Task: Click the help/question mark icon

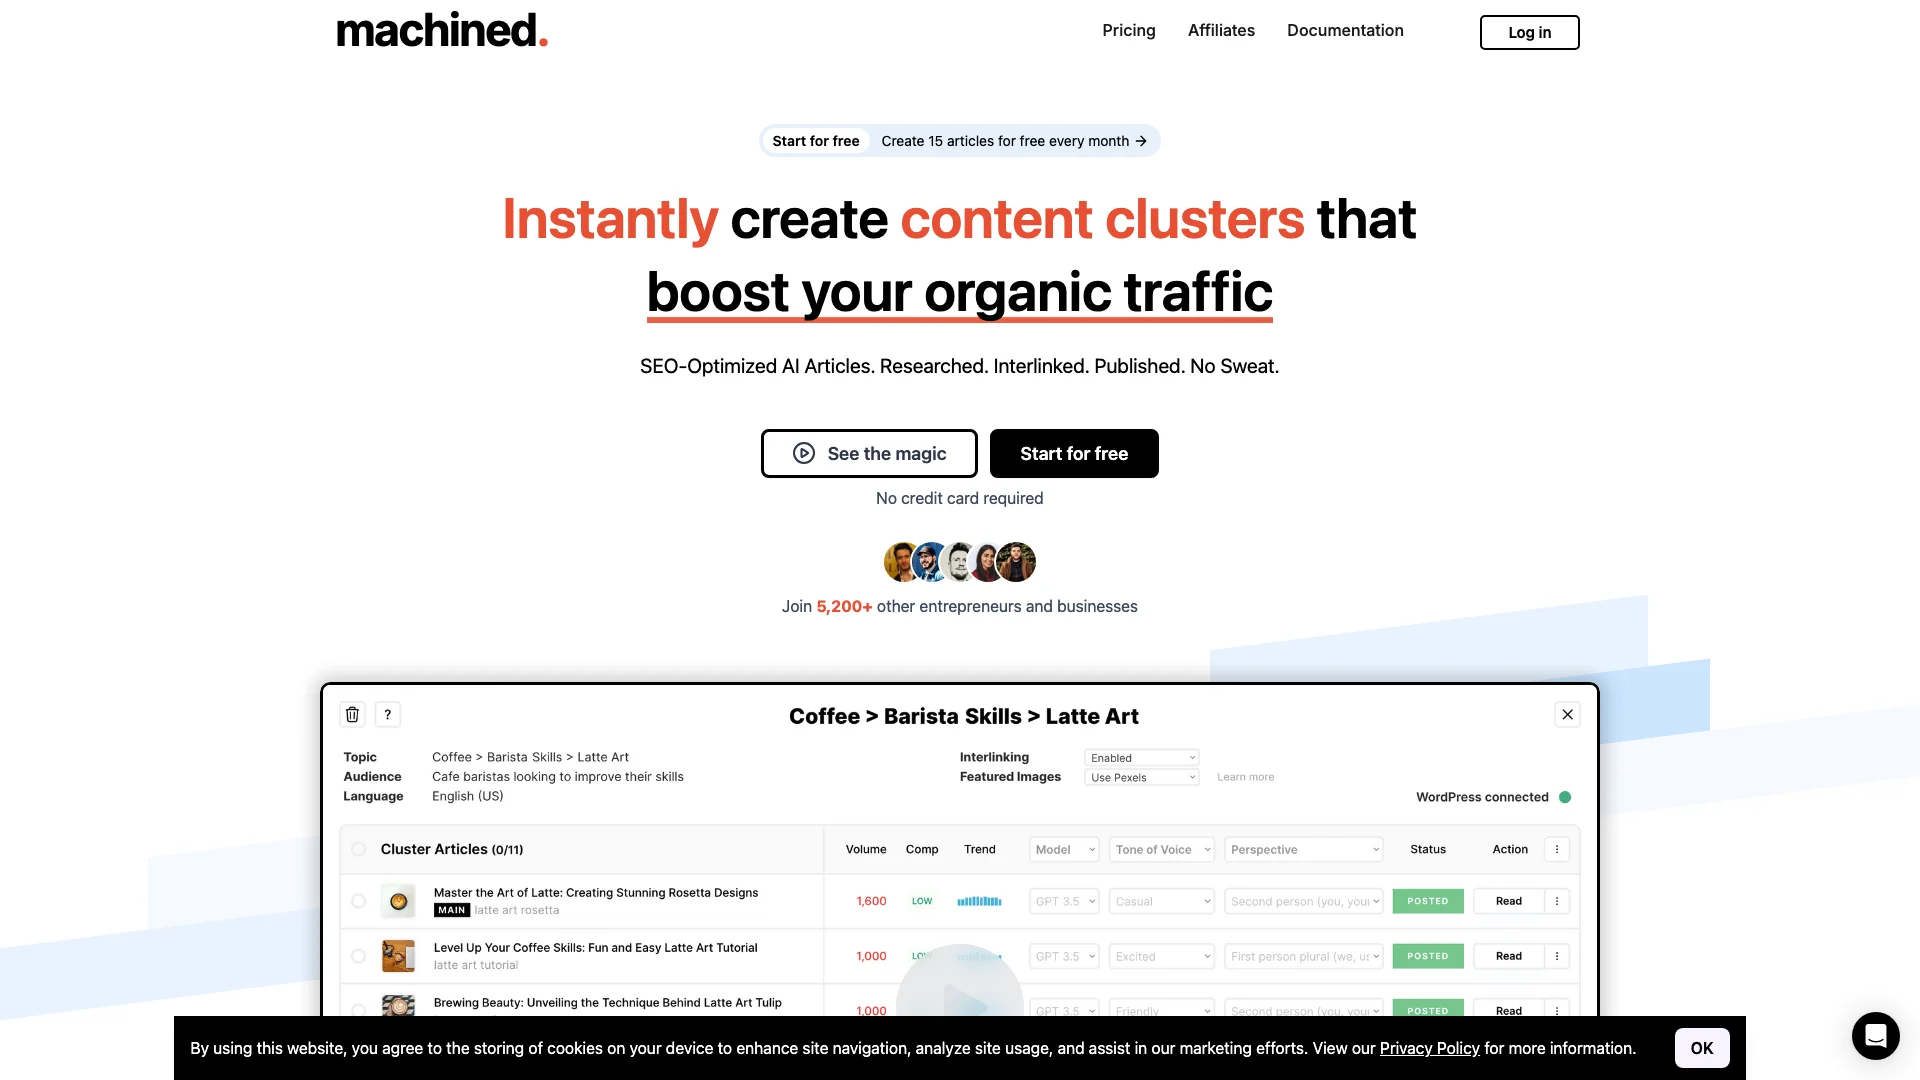Action: (x=388, y=713)
